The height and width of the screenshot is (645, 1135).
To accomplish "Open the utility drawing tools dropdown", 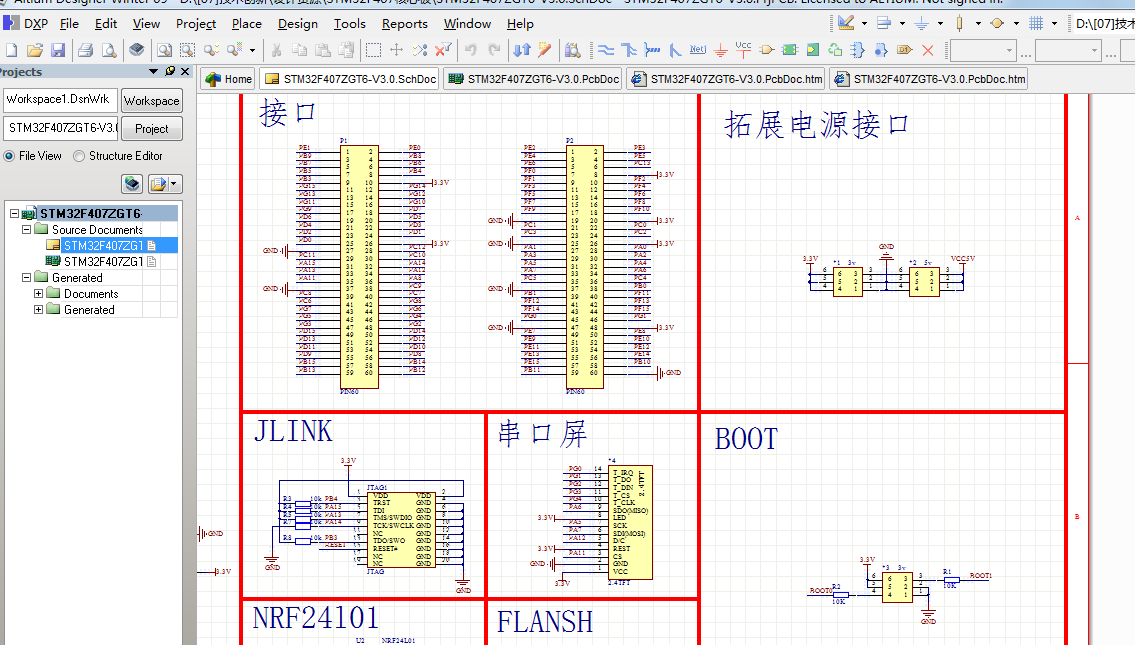I will pos(864,23).
